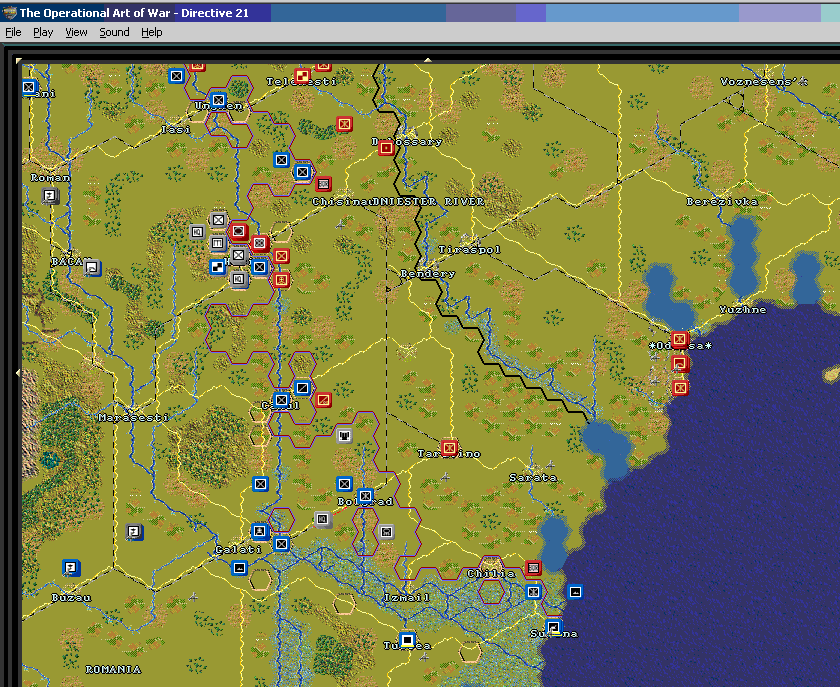Select the gray unit near Bacau
Screen dimensions: 840x687
click(92, 267)
